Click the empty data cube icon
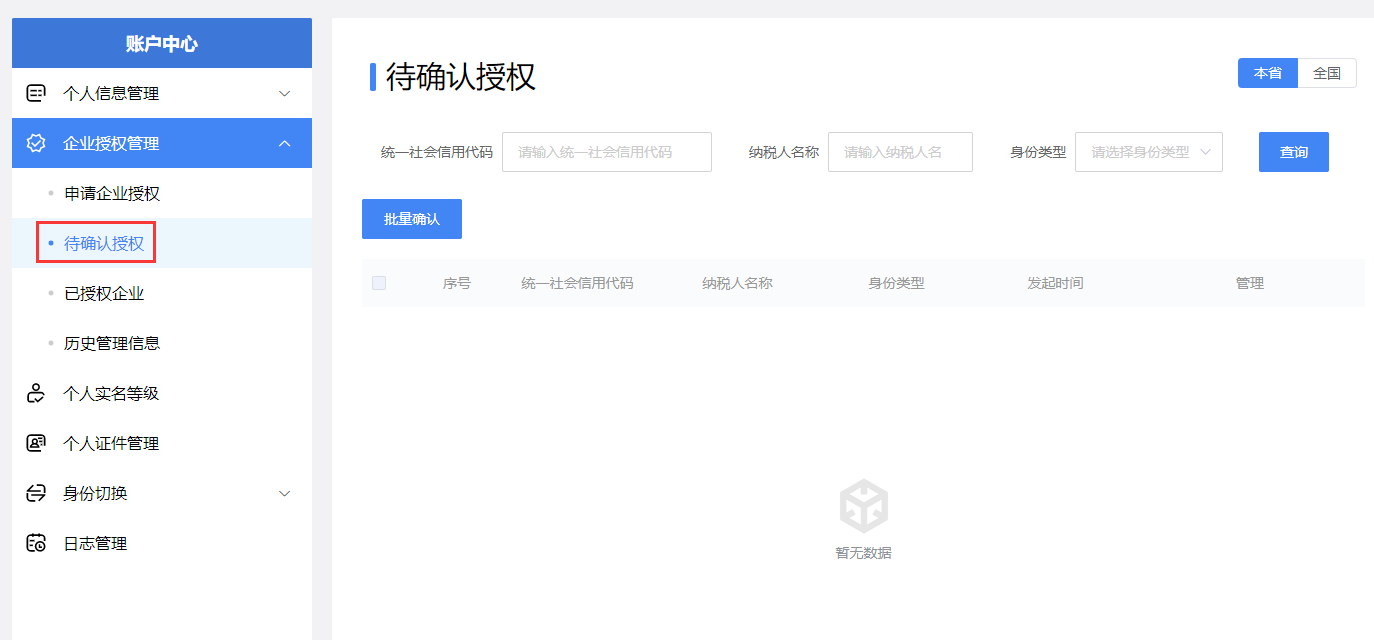1374x640 pixels. pos(863,505)
